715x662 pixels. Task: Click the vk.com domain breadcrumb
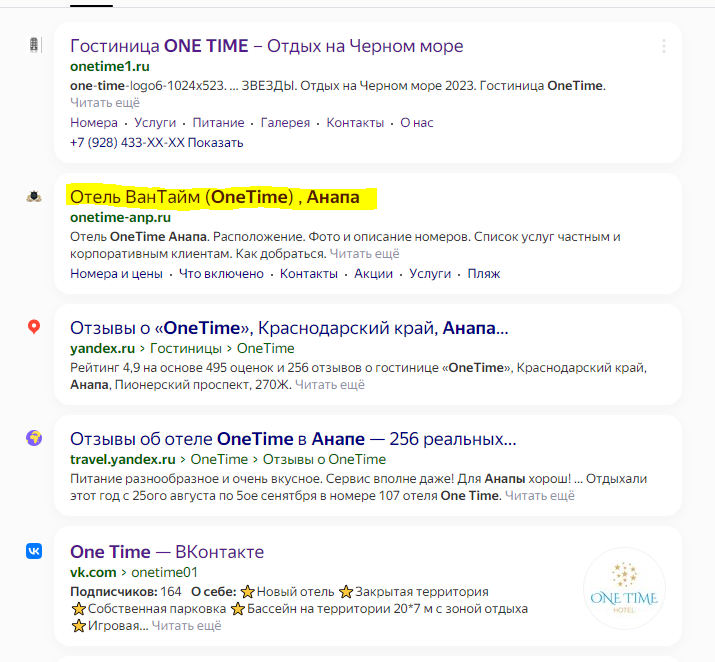click(x=93, y=572)
